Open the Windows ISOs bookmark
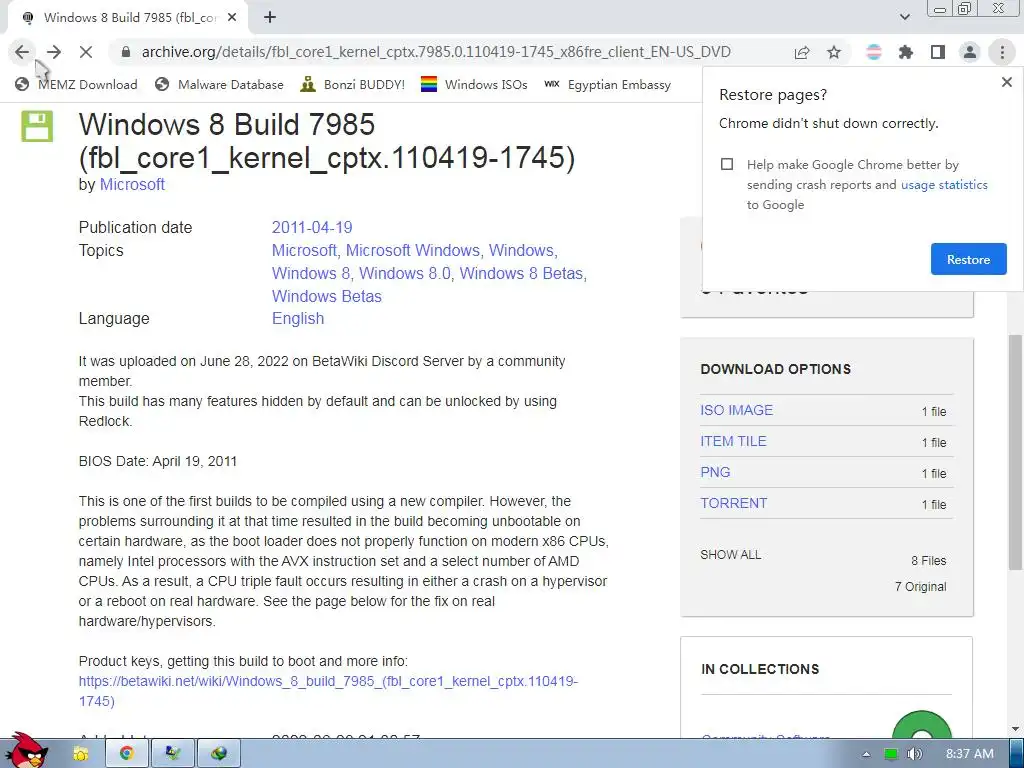The image size is (1024, 768). 474,84
